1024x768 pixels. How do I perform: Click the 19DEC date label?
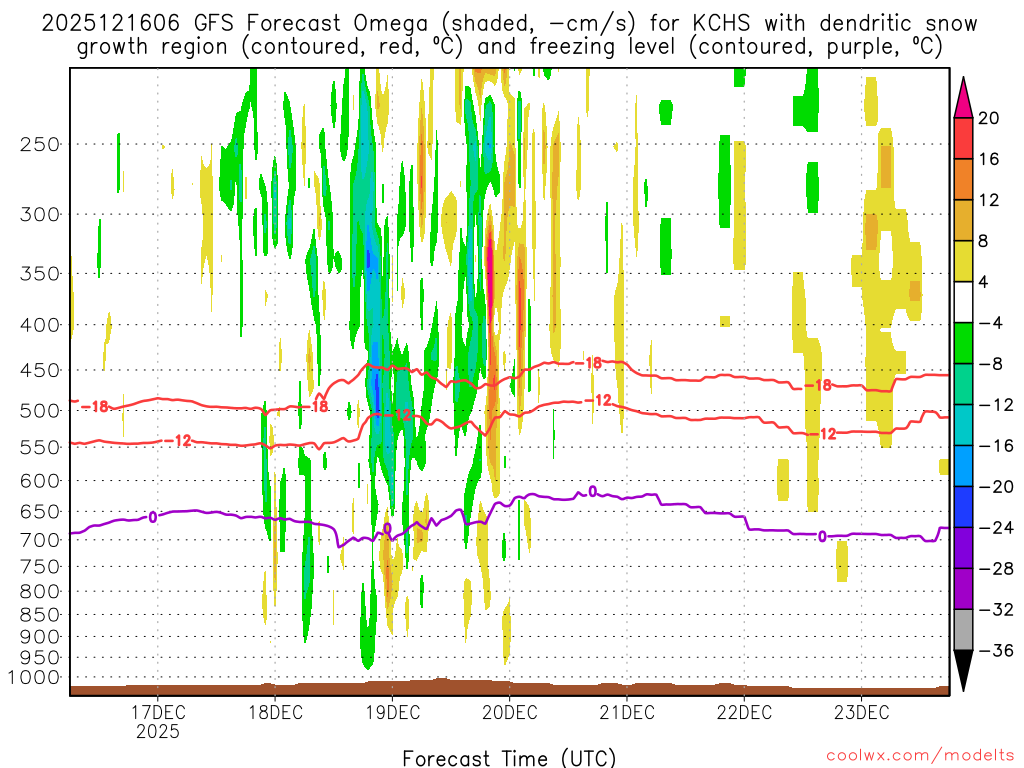pyautogui.click(x=392, y=712)
